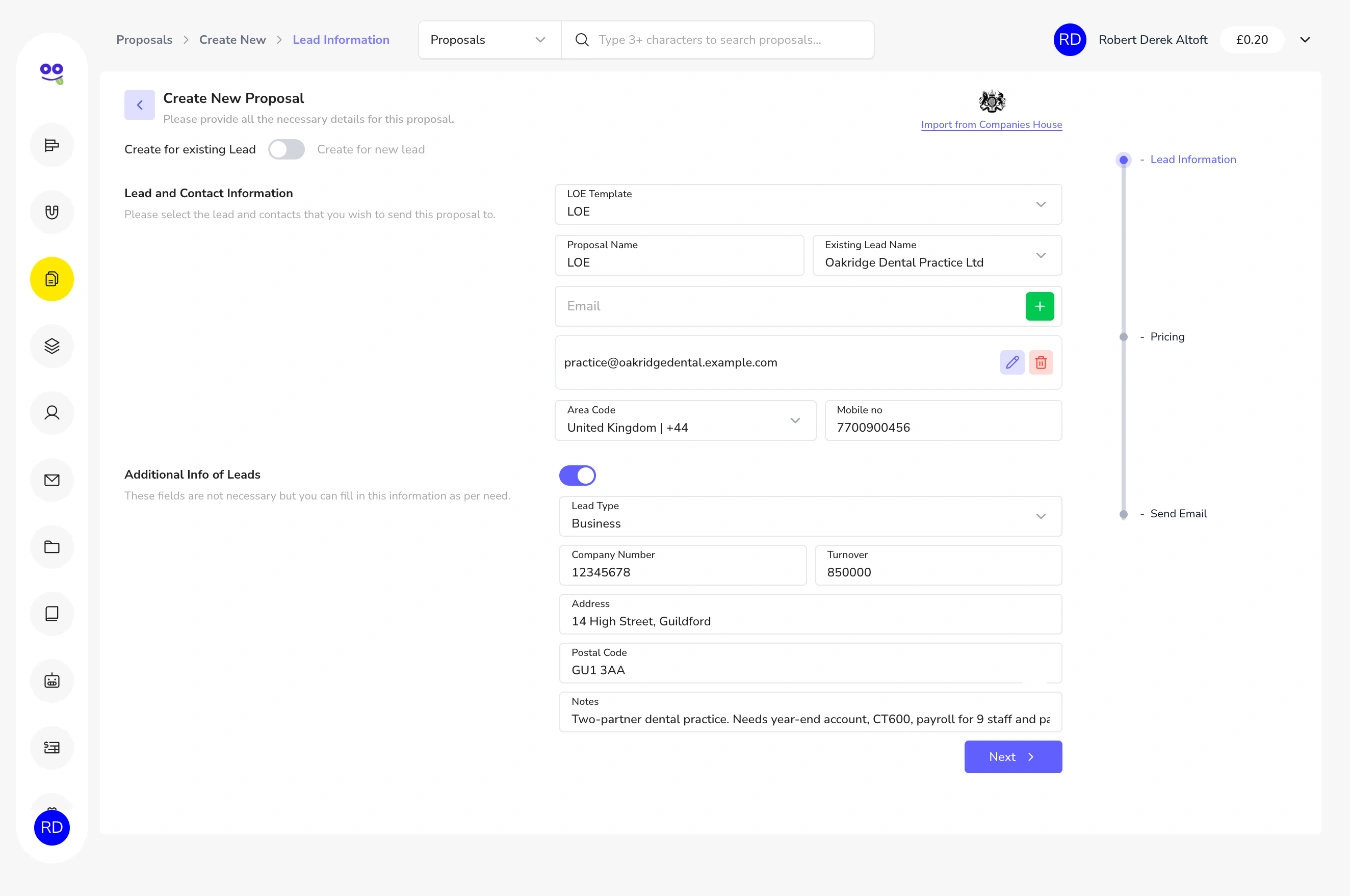Edit the practice@oakridgedental email with pencil icon
This screenshot has height=896, width=1350.
(1013, 362)
